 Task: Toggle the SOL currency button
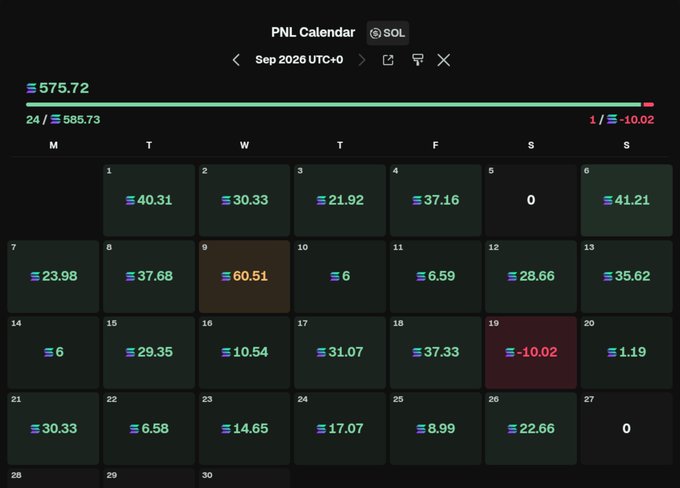(x=388, y=33)
